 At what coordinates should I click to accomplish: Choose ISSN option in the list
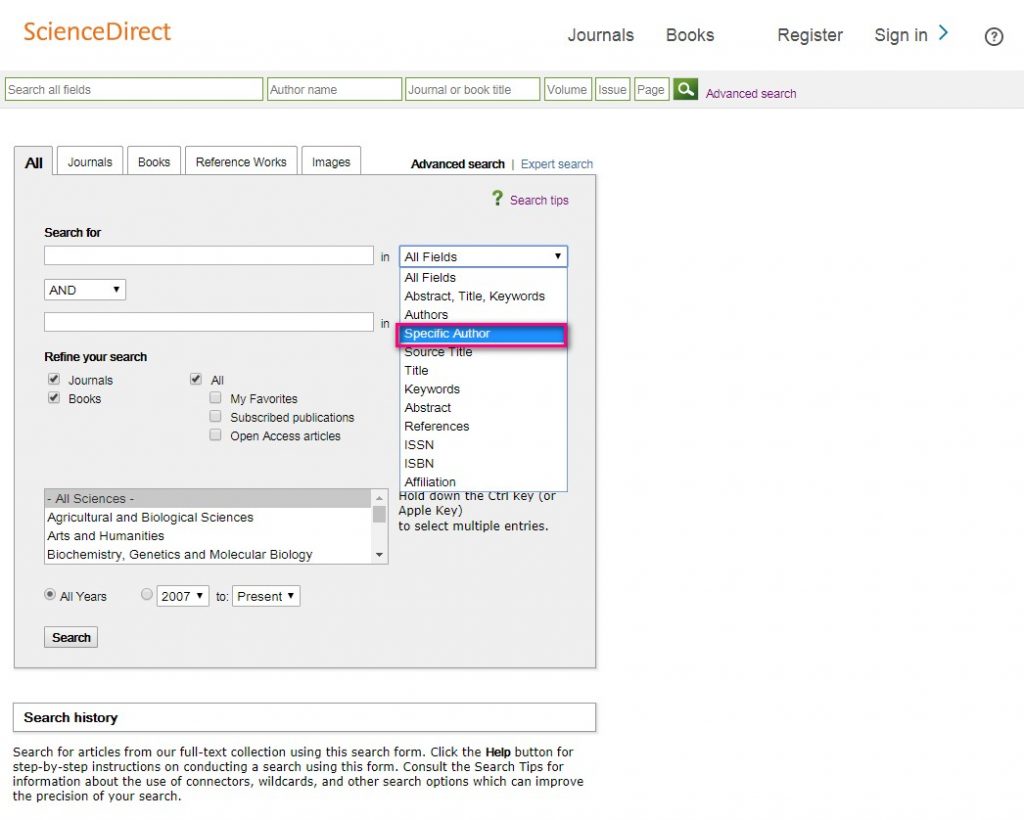pos(483,445)
